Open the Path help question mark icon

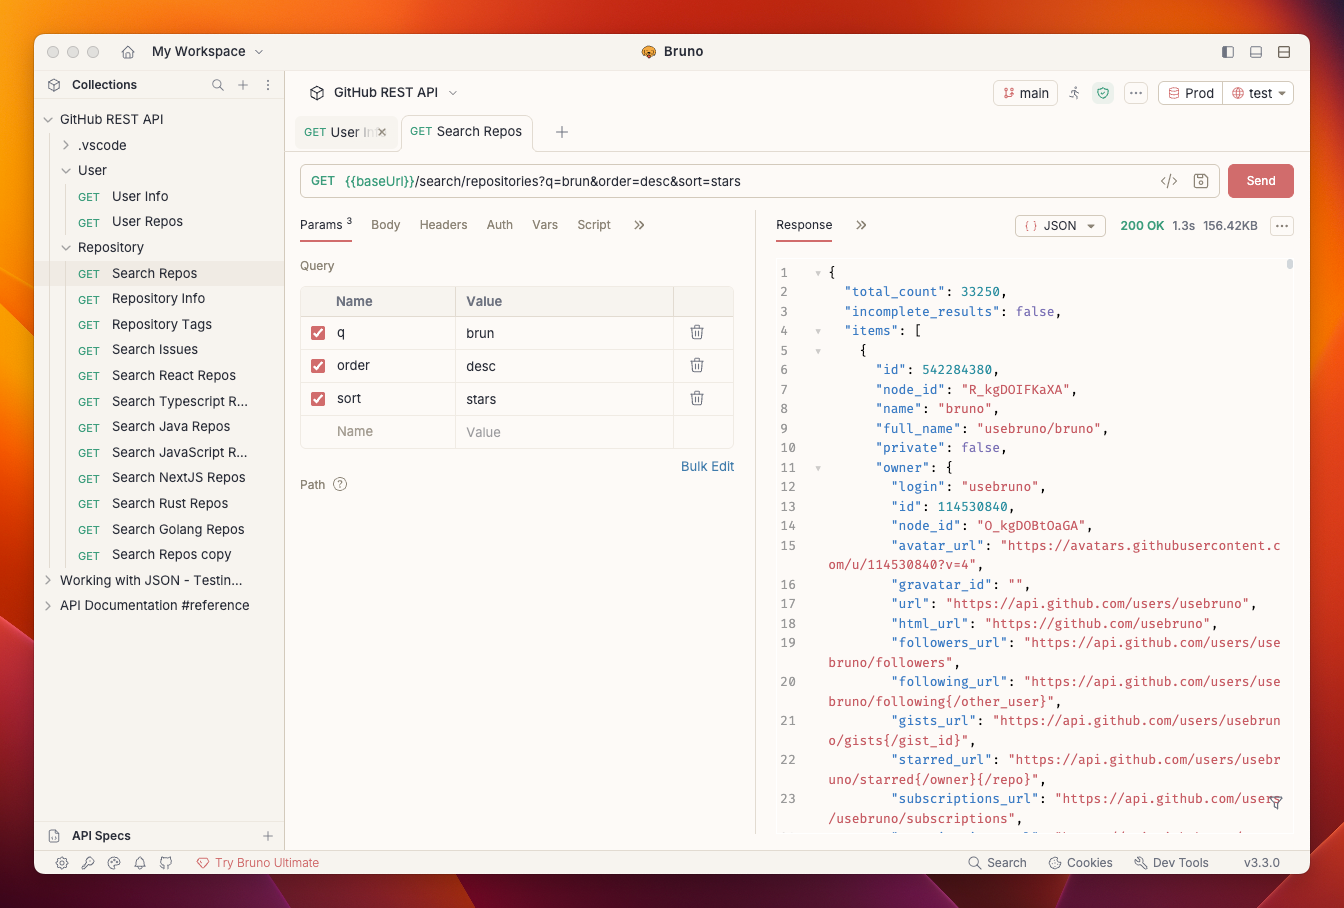point(340,484)
